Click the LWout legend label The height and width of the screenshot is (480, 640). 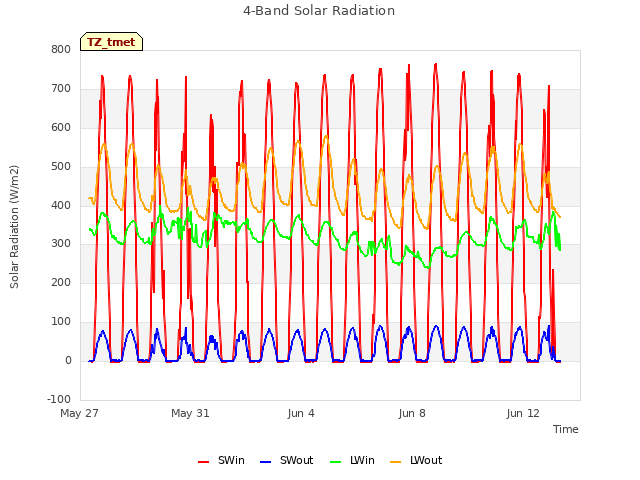tap(426, 460)
